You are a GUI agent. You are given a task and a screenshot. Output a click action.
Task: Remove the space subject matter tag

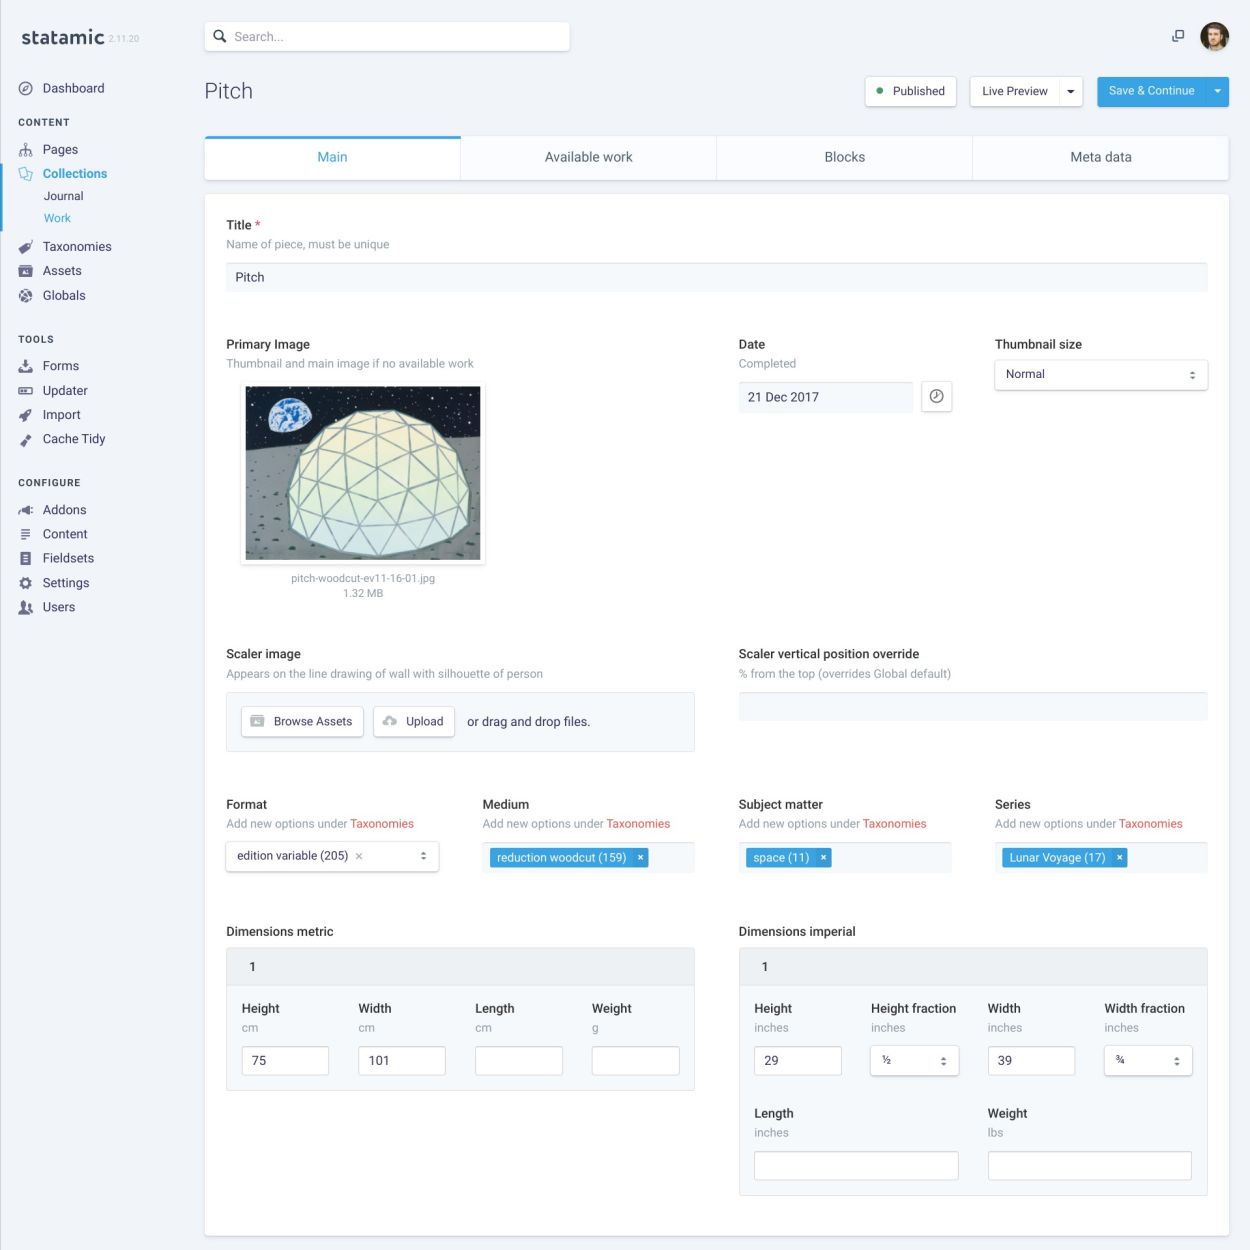pyautogui.click(x=824, y=858)
